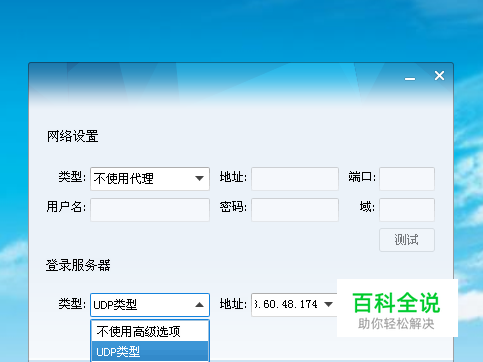The width and height of the screenshot is (483, 362).
Task: Click the domain (域) input field
Action: tap(407, 210)
